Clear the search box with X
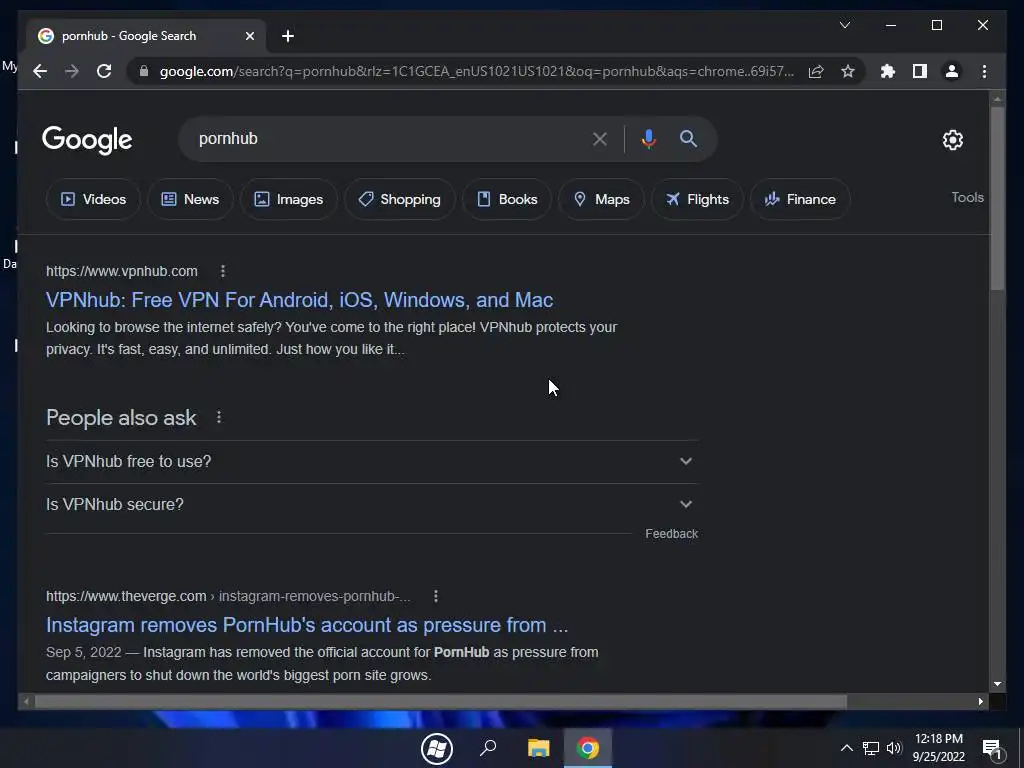The height and width of the screenshot is (768, 1024). 600,138
